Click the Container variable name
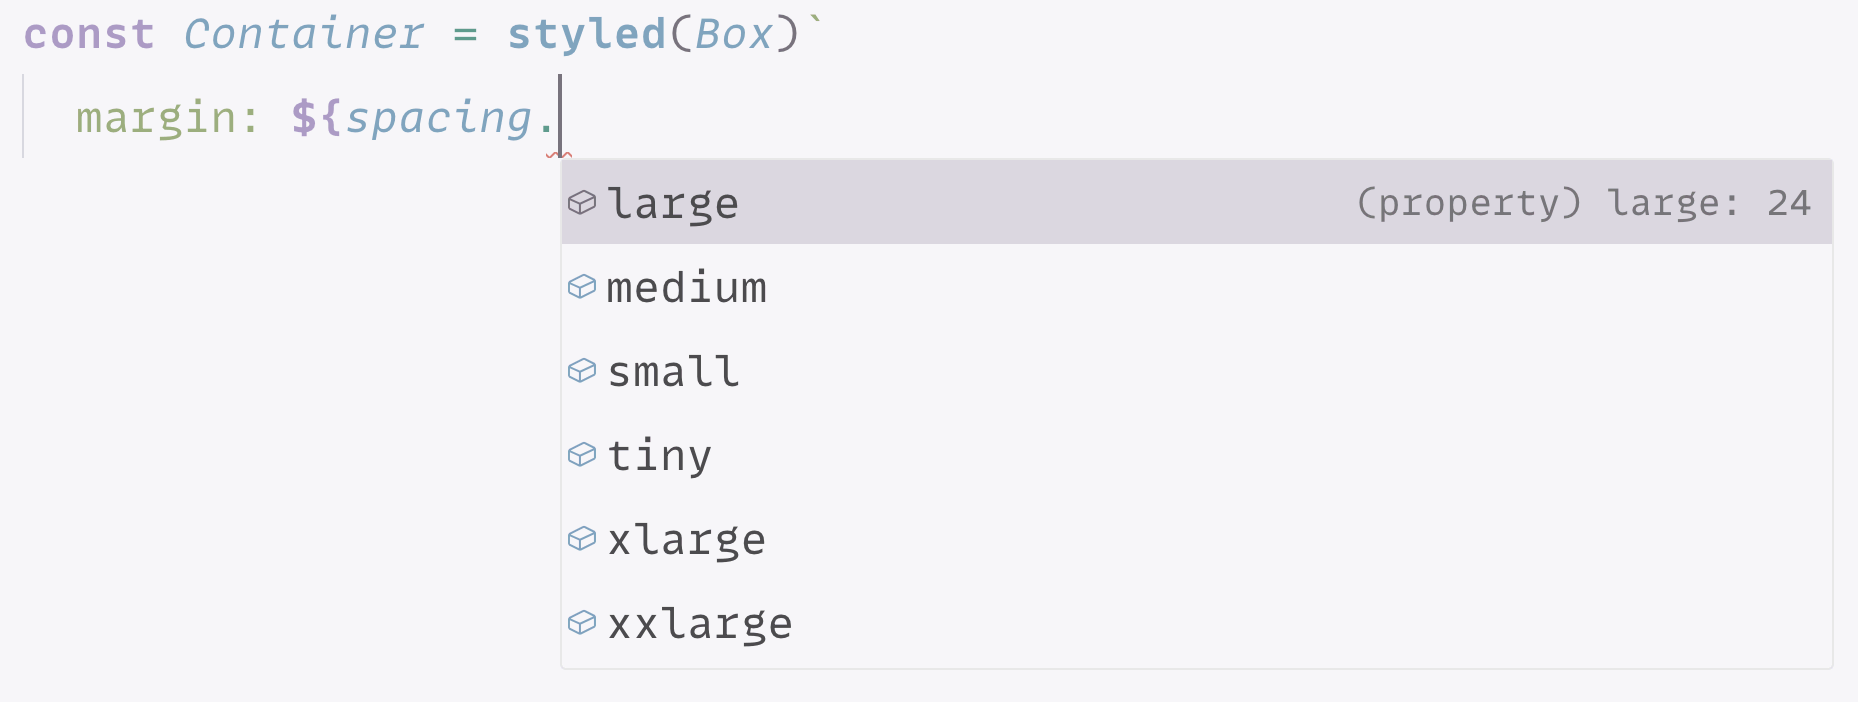The width and height of the screenshot is (1858, 702). click(x=302, y=33)
